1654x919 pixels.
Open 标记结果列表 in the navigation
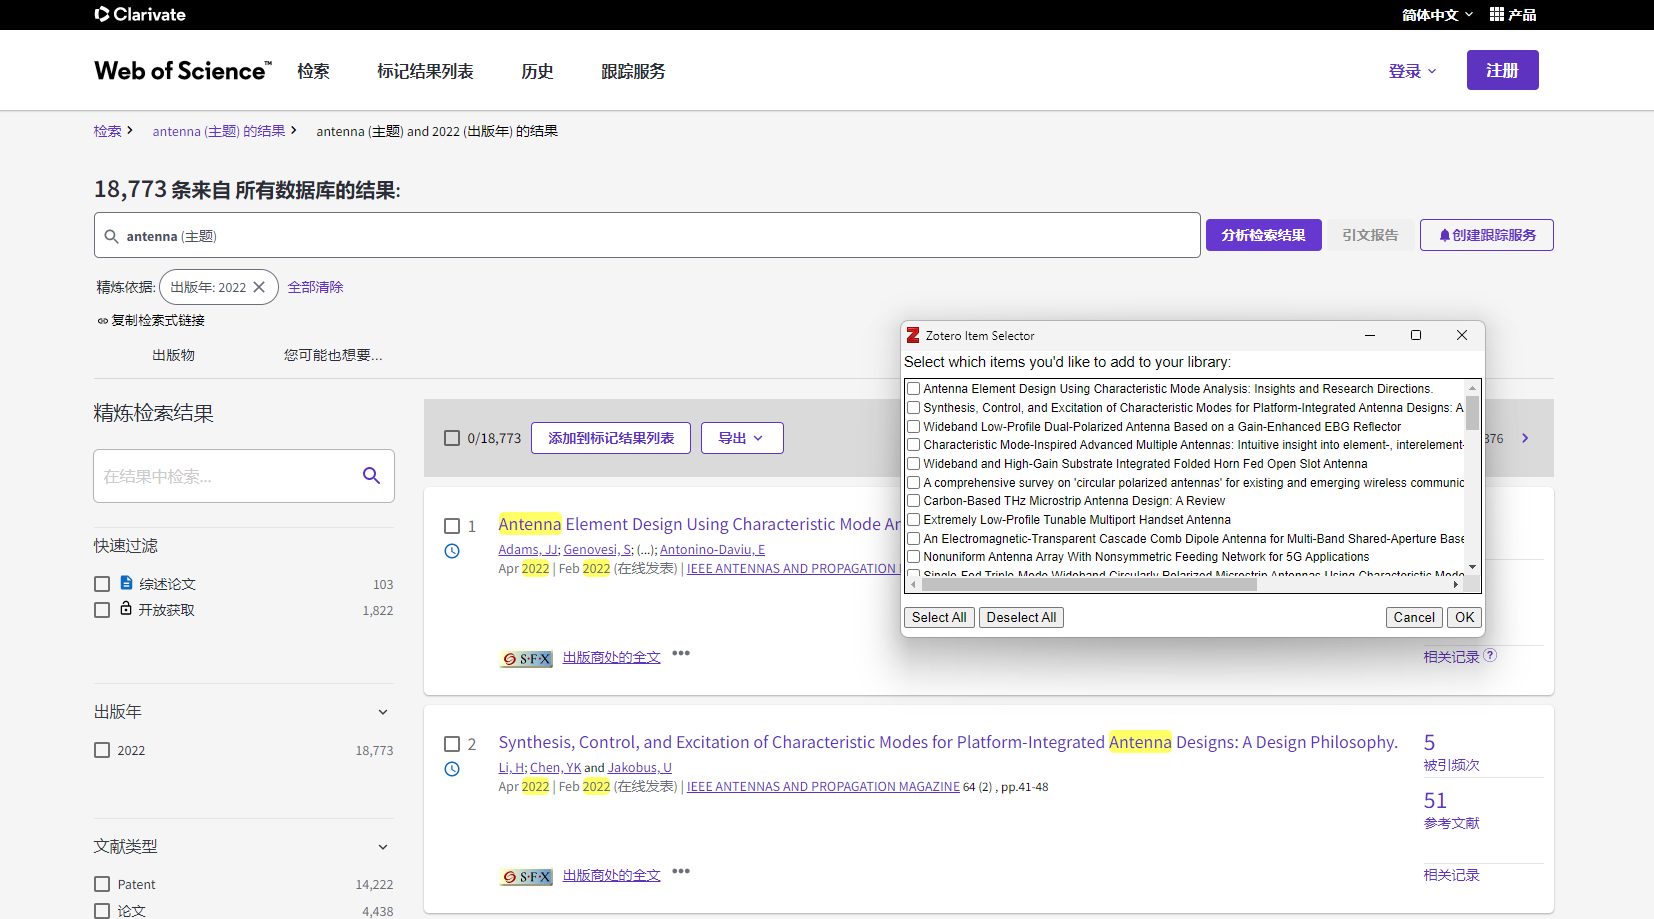coord(425,71)
